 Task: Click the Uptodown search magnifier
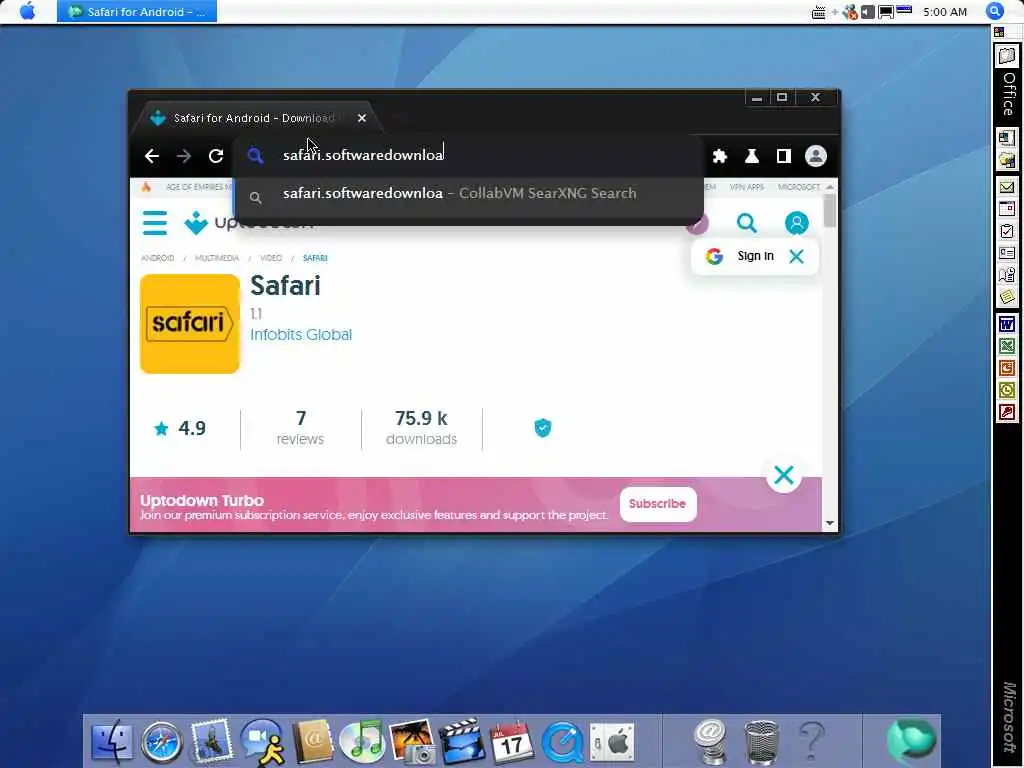[746, 223]
